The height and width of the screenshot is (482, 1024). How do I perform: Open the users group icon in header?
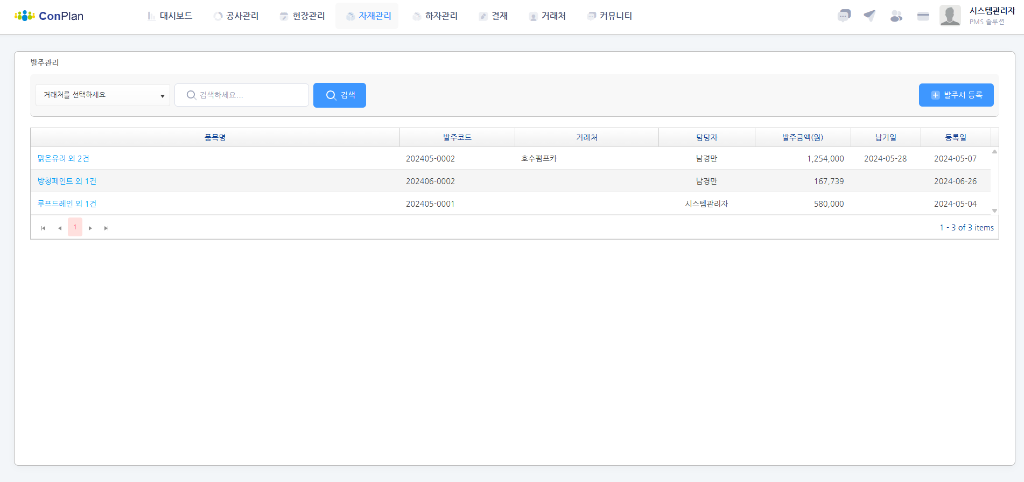pyautogui.click(x=896, y=16)
